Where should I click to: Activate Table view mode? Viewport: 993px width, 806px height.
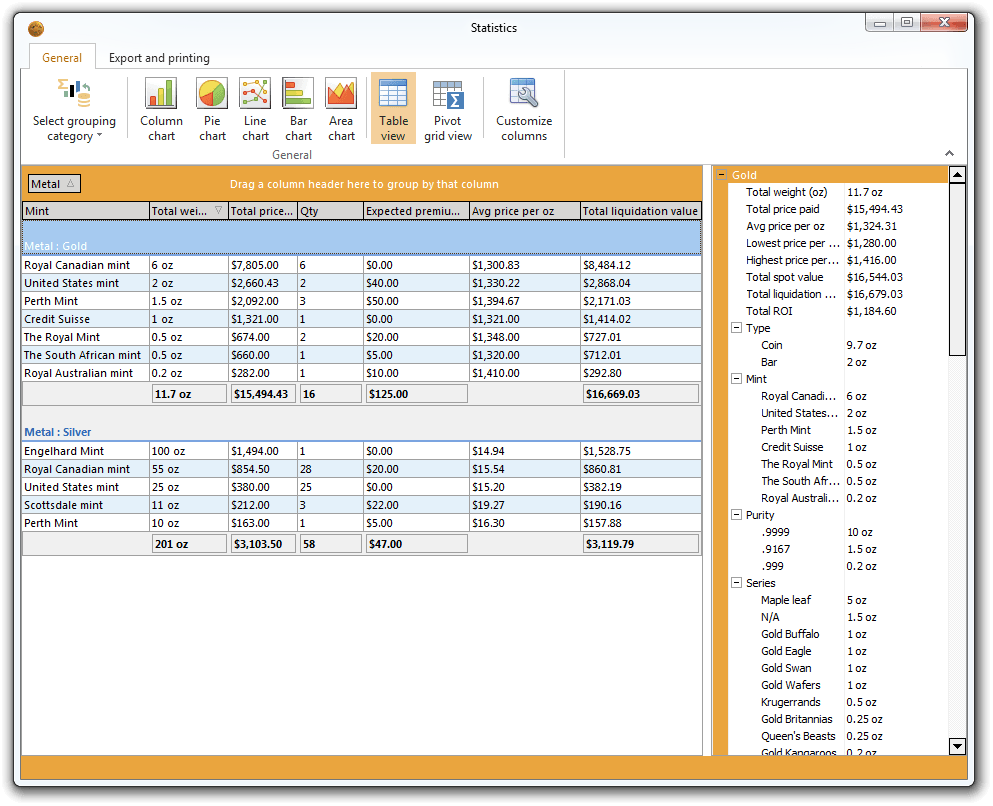[x=392, y=107]
